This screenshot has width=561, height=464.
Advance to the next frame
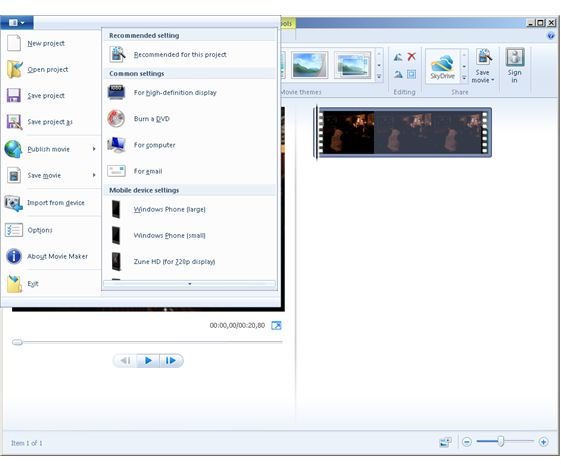[171, 361]
